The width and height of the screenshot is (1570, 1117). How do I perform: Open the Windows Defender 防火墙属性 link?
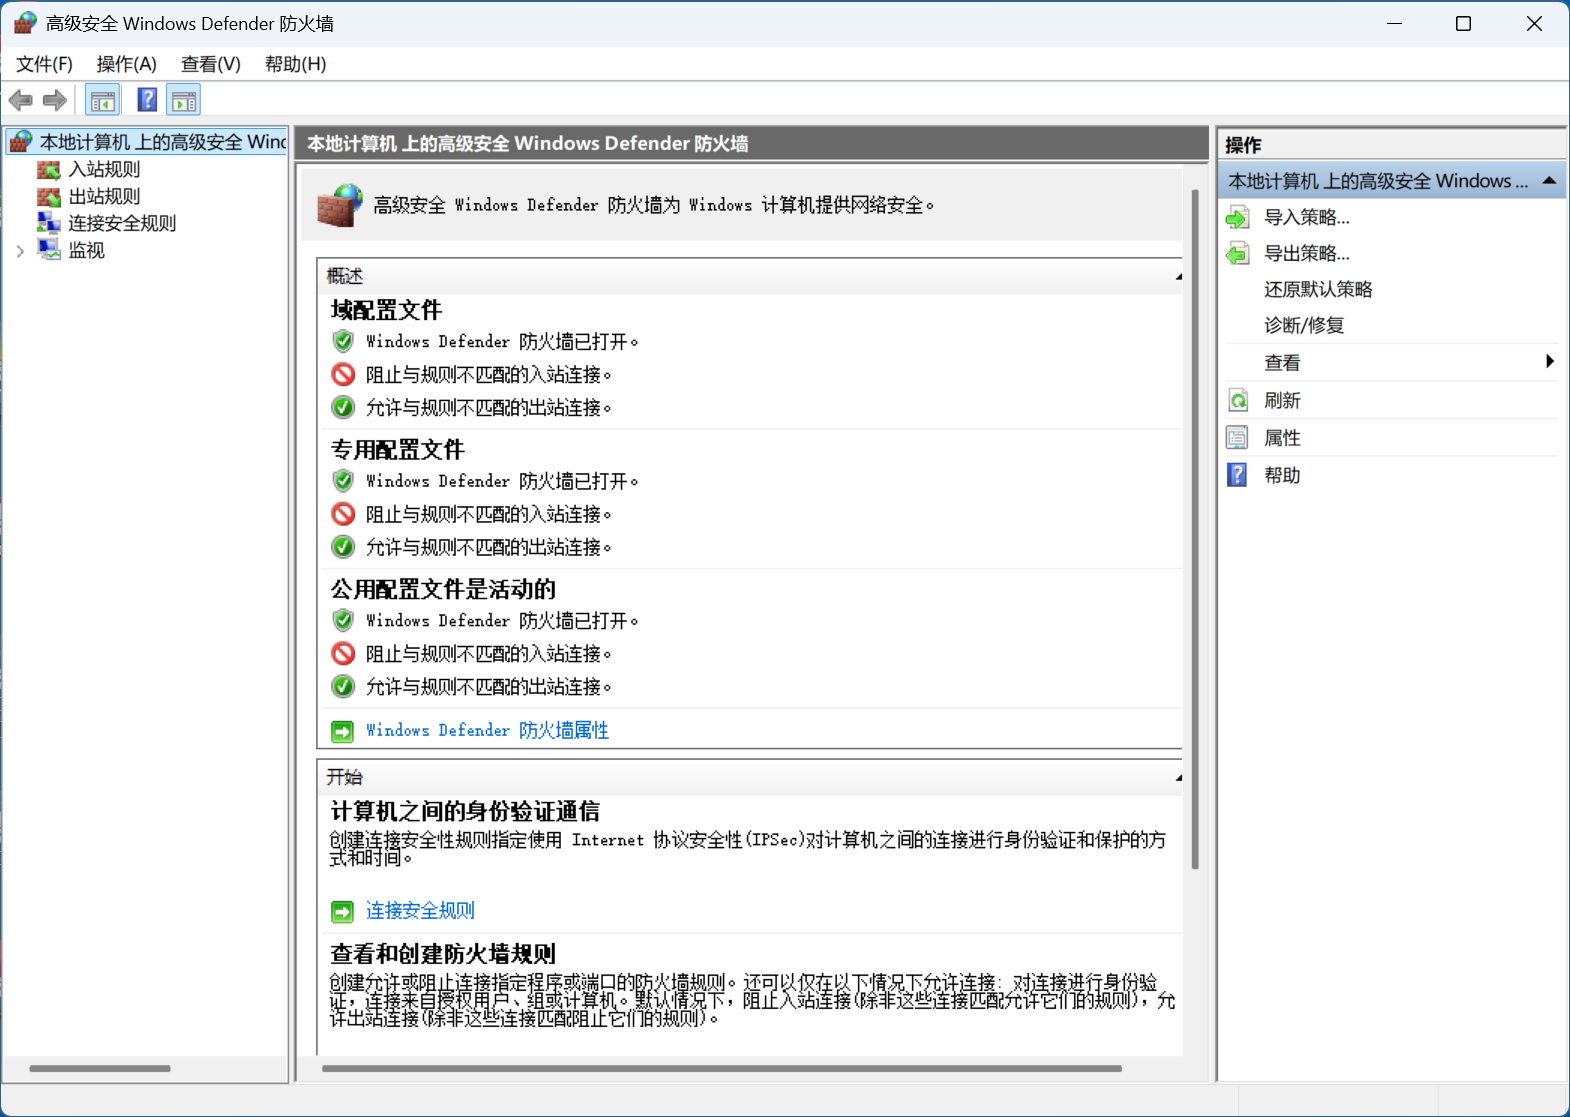487,731
